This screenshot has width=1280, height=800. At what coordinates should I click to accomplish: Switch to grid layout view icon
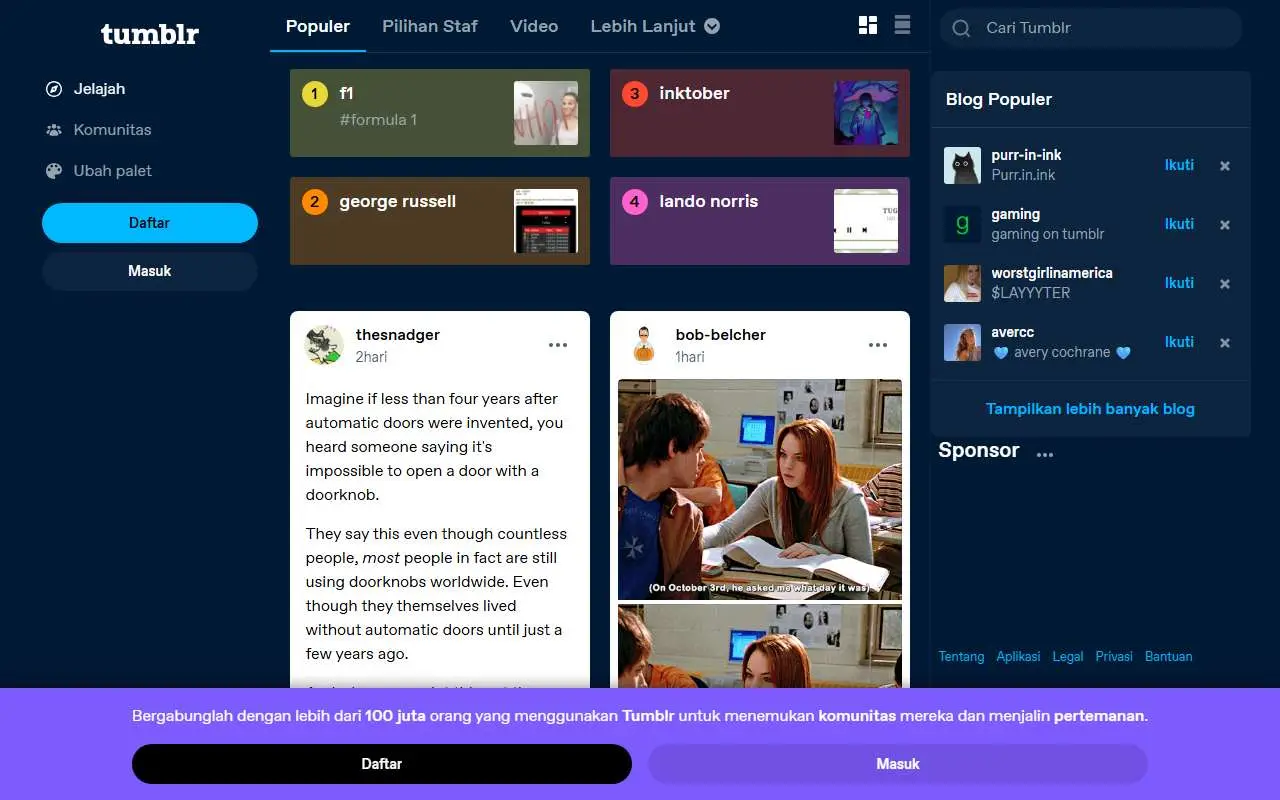pyautogui.click(x=868, y=26)
